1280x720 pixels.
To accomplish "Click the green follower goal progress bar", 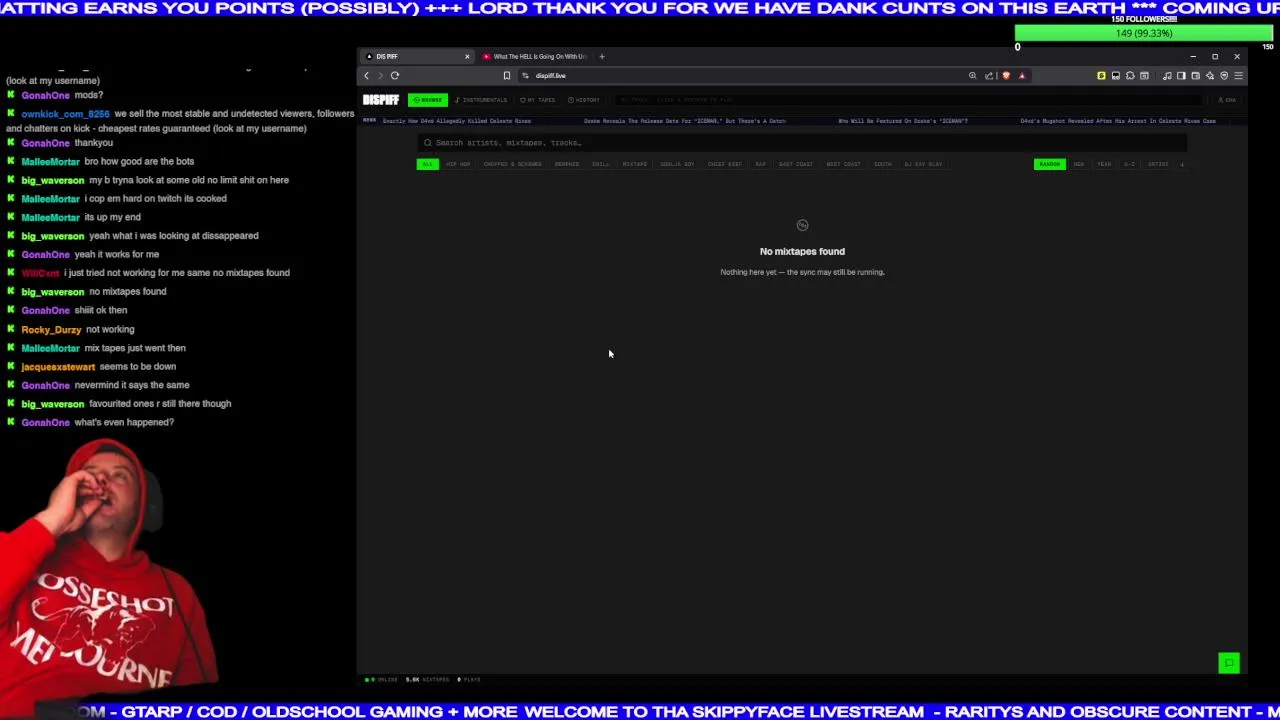I will [x=1144, y=33].
